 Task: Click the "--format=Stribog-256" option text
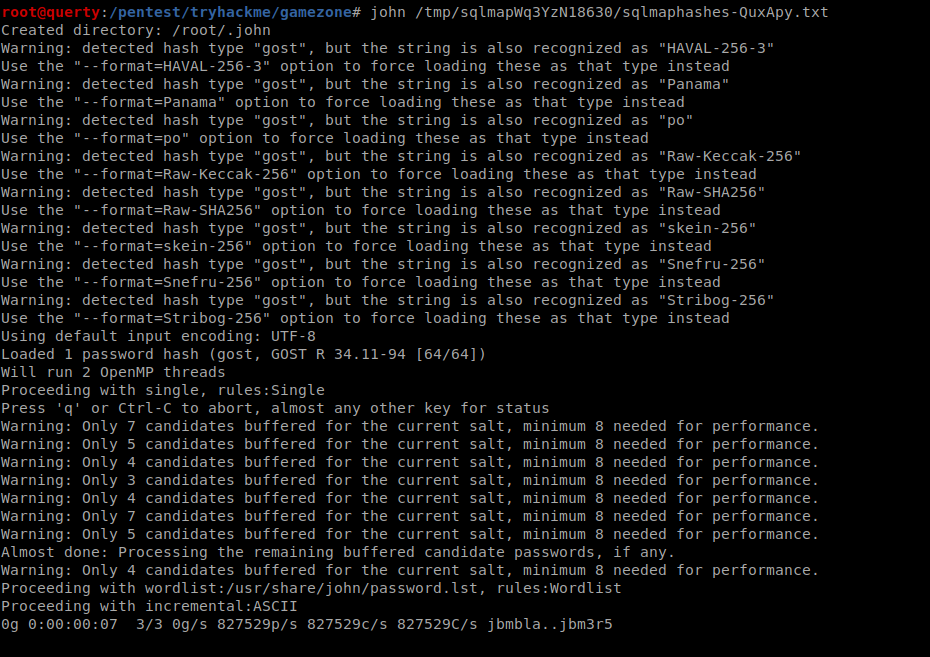[x=172, y=318]
